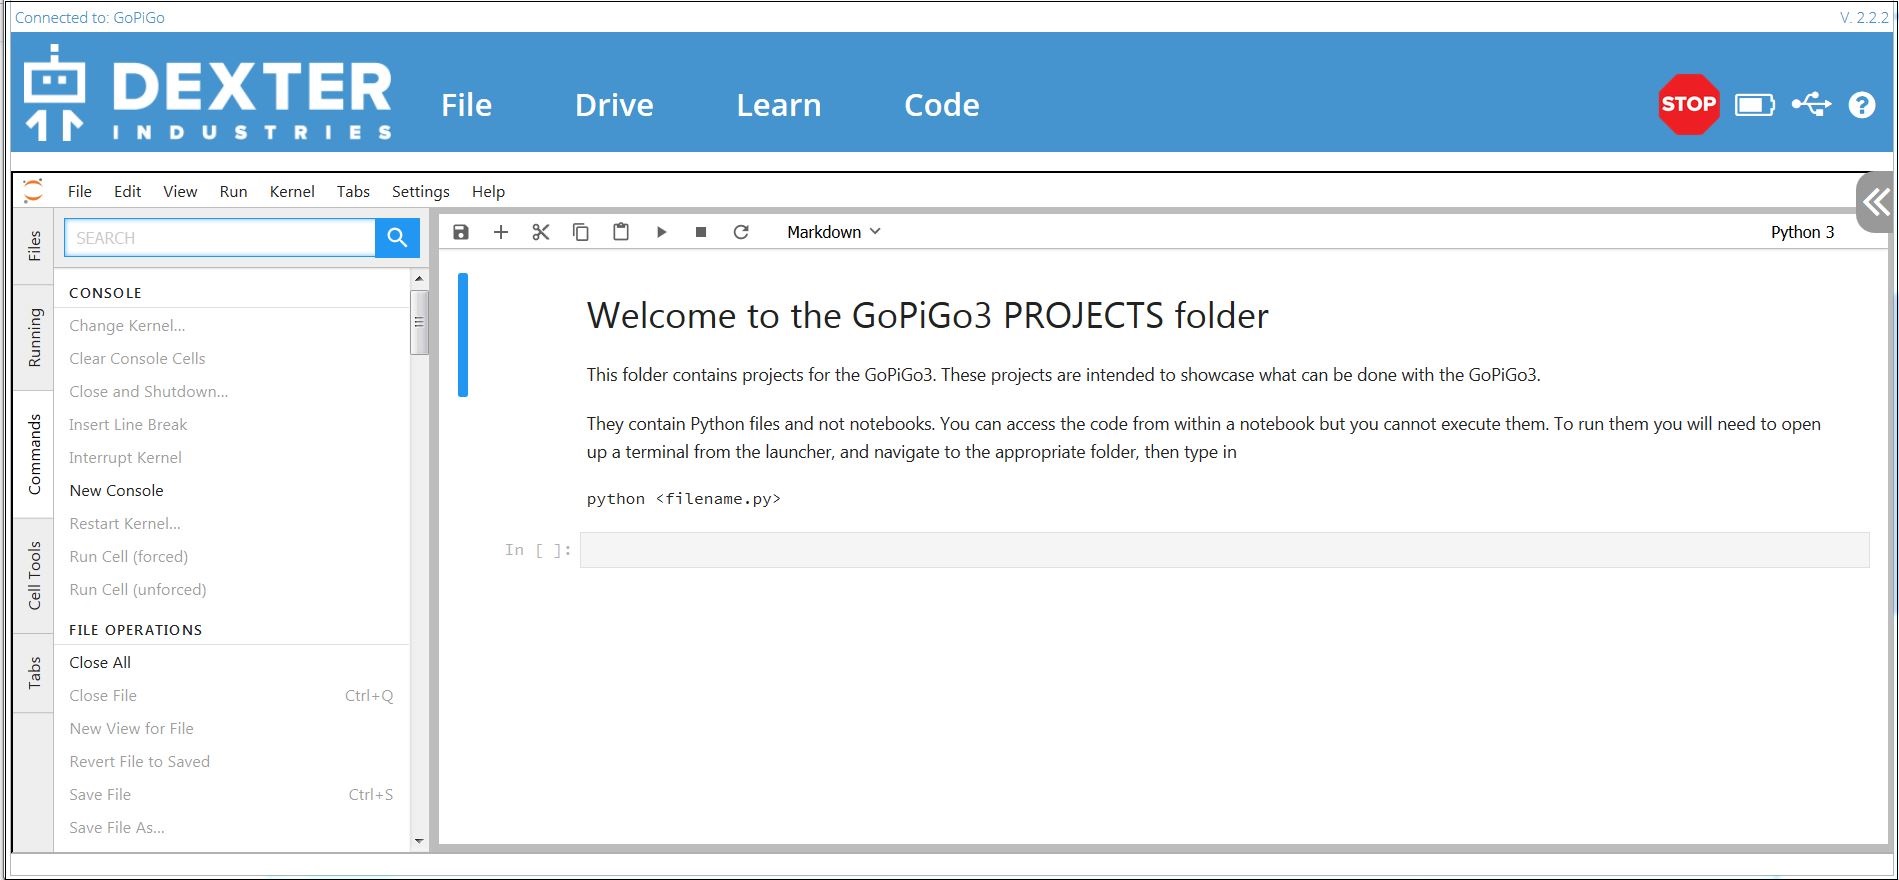This screenshot has height=880, width=1899.
Task: Select Insert Line Break command
Action: (x=232, y=425)
